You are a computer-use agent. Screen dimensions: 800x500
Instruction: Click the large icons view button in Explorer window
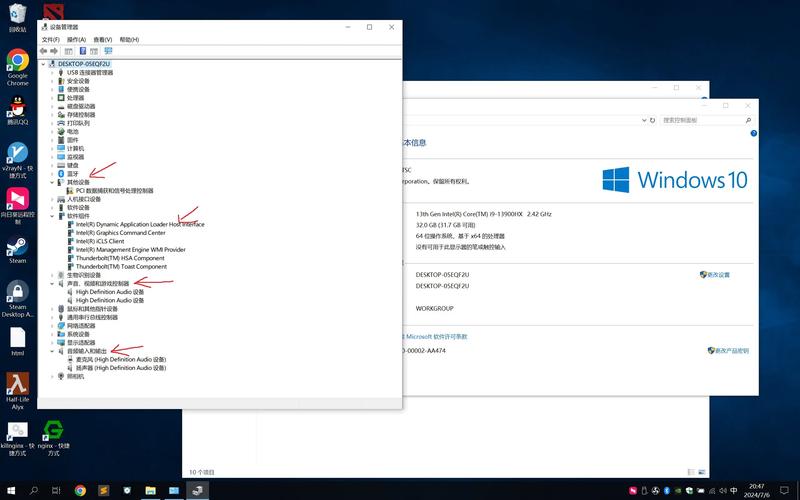(702, 472)
